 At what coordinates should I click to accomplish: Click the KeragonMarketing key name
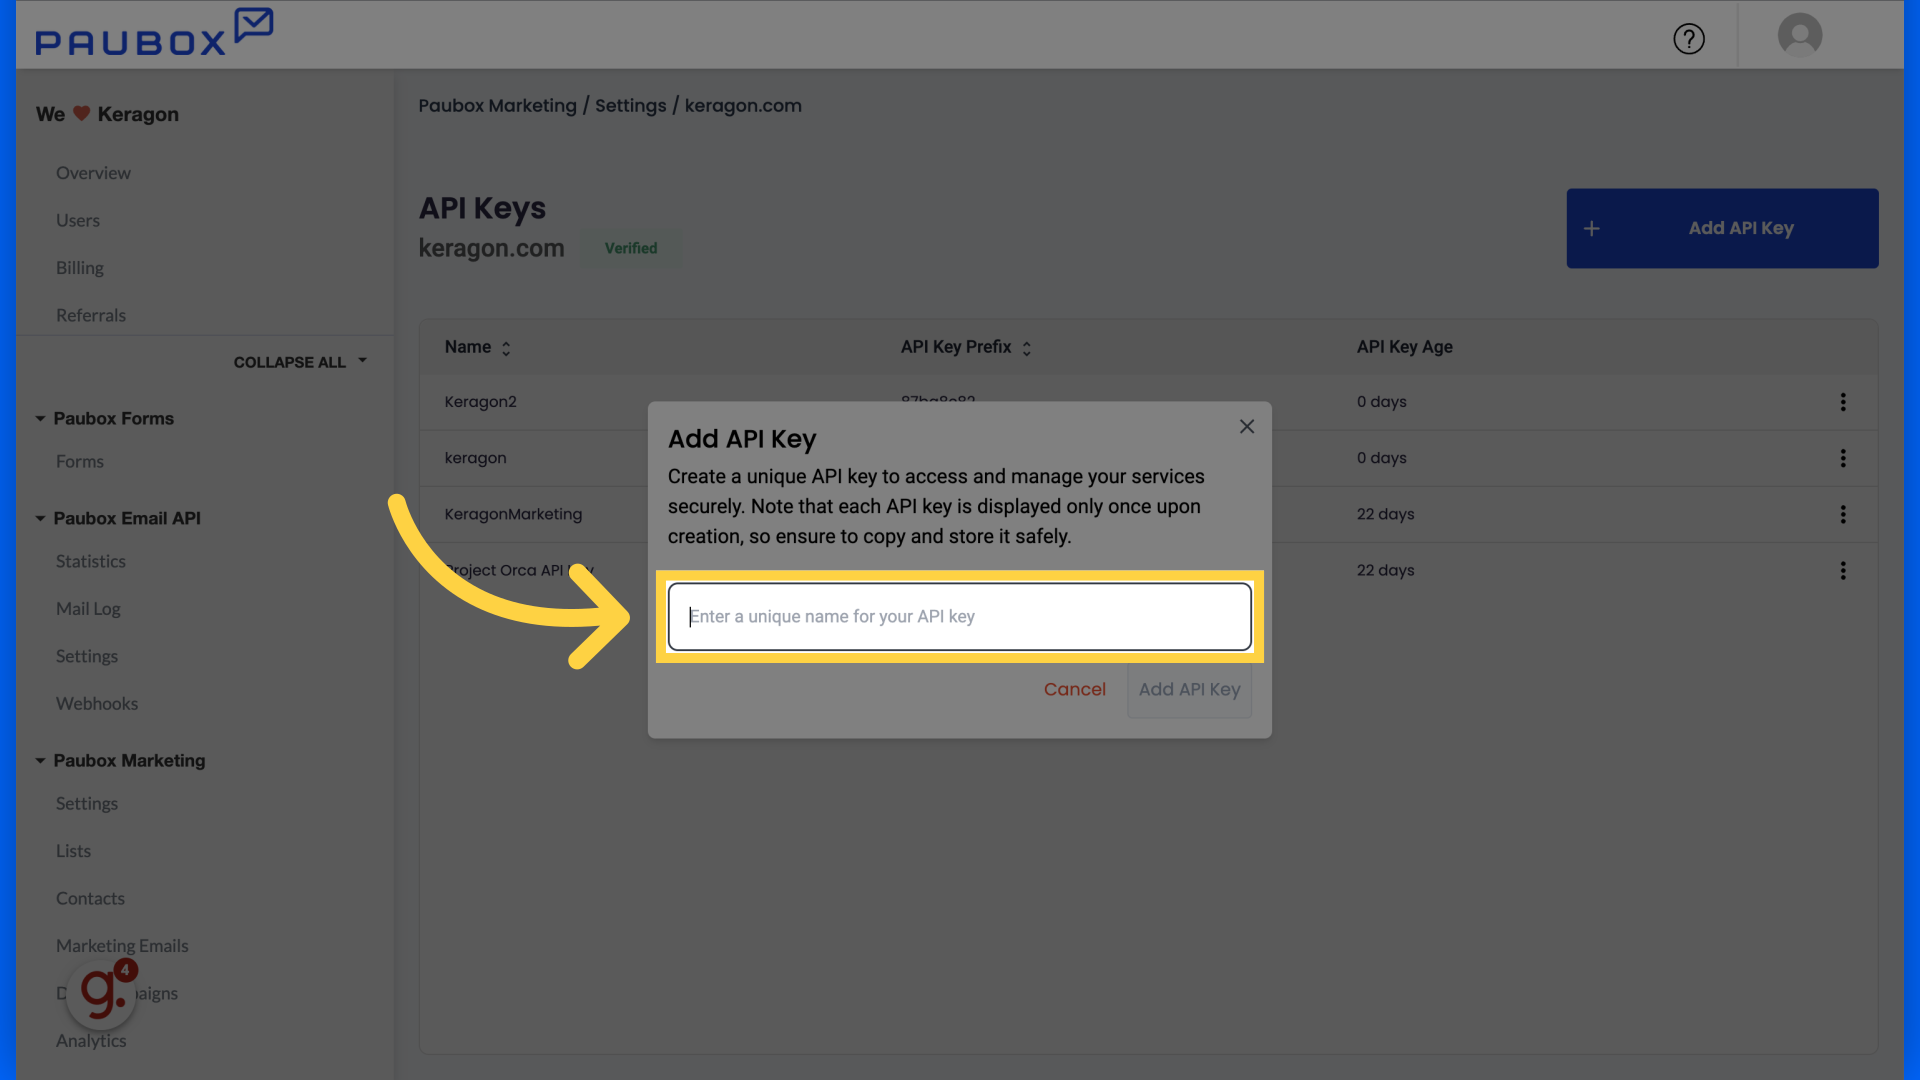[x=513, y=514]
